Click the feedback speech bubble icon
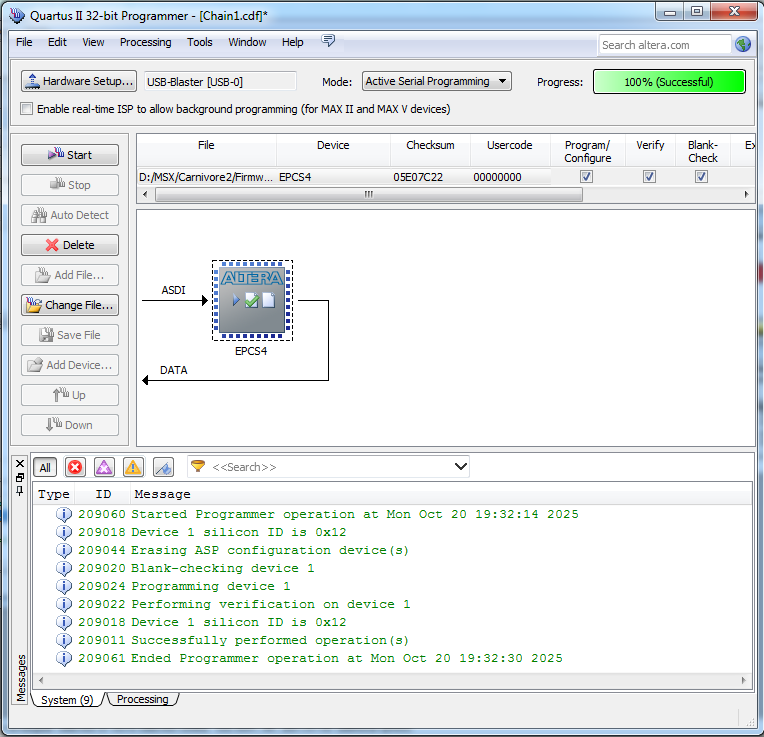The width and height of the screenshot is (764, 737). click(x=328, y=40)
